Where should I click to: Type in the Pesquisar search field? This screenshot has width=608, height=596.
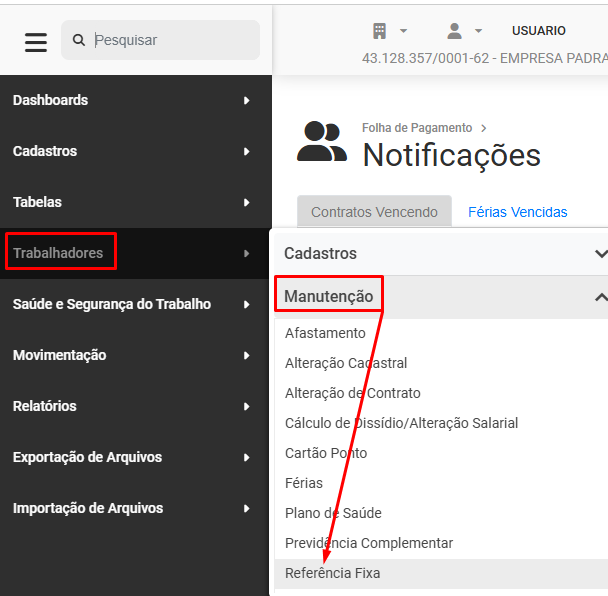170,40
